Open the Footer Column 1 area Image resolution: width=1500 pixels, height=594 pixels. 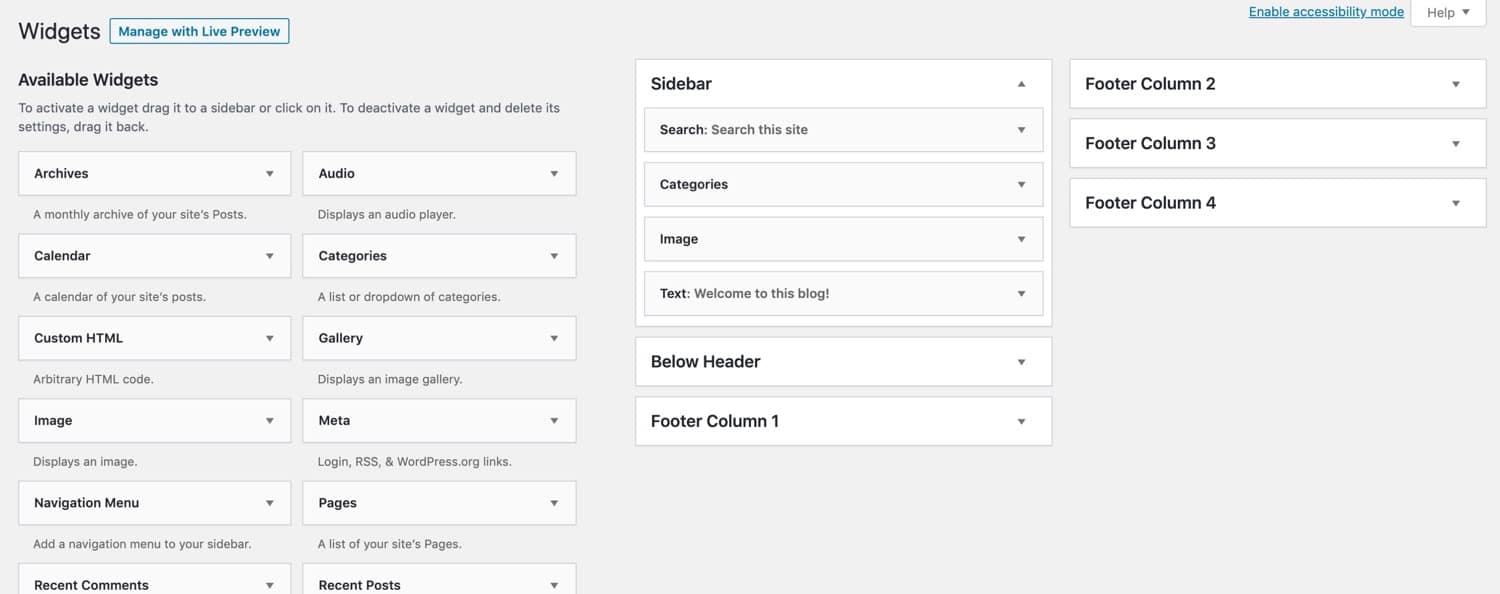tap(1021, 420)
